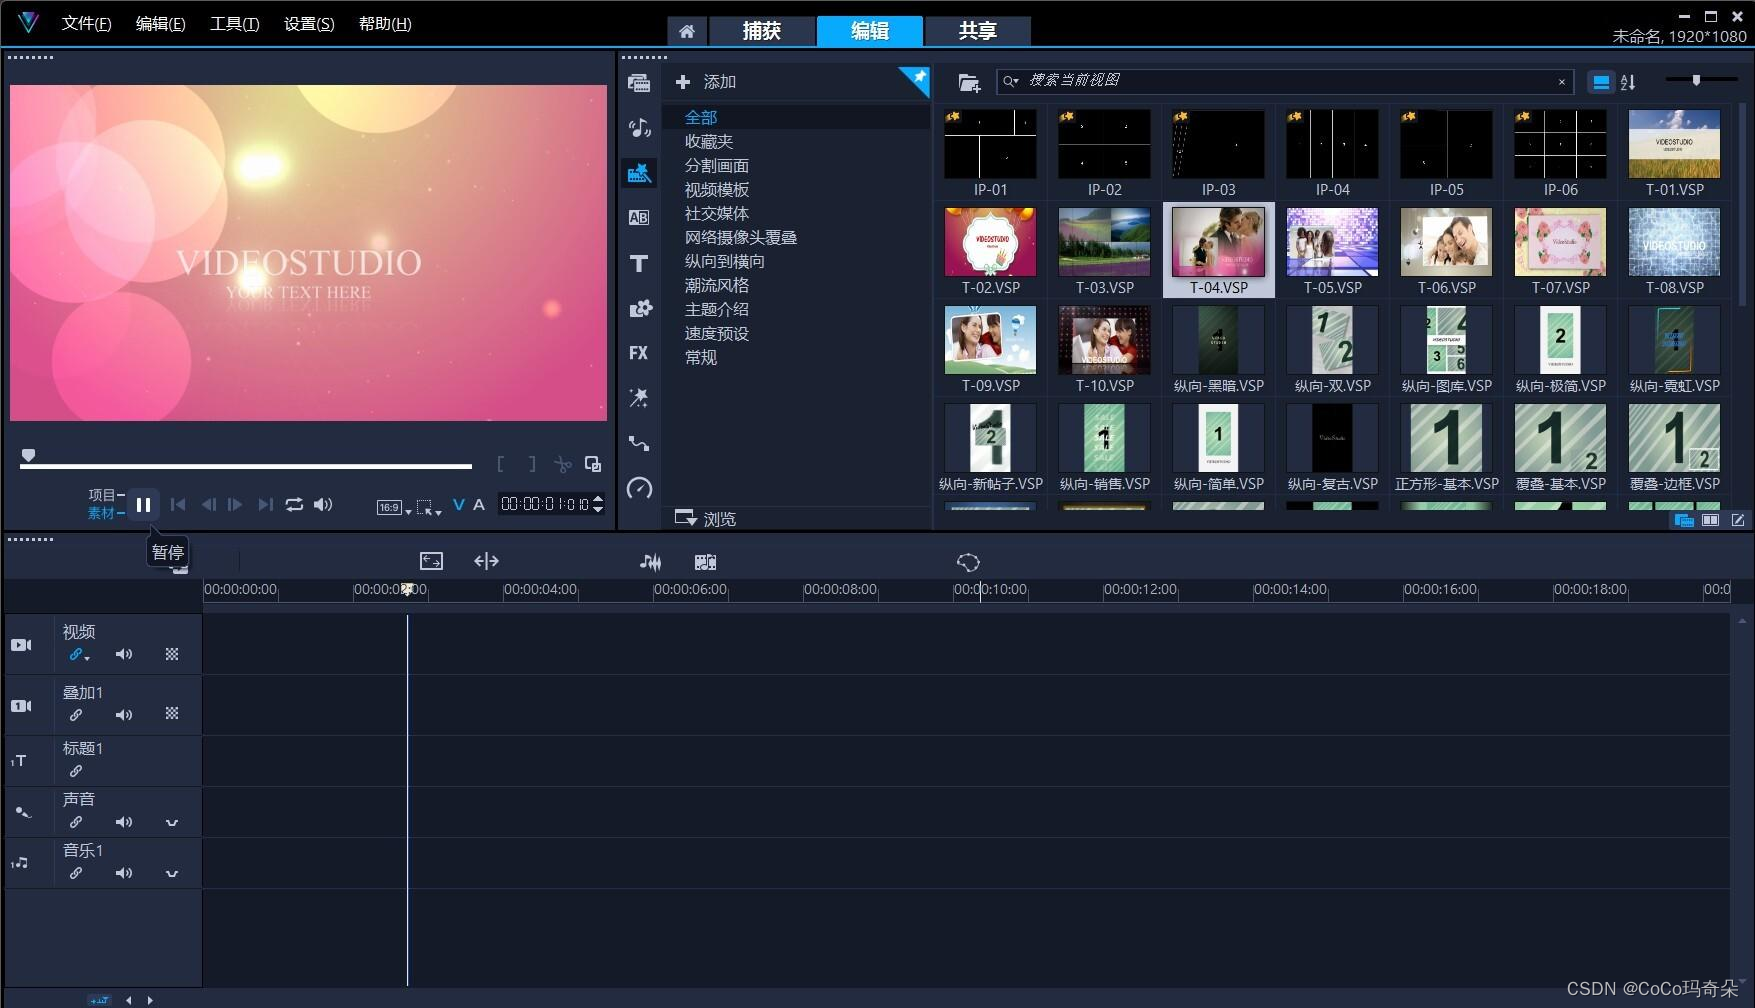Select the Favorites (收藏夹) category

click(708, 142)
